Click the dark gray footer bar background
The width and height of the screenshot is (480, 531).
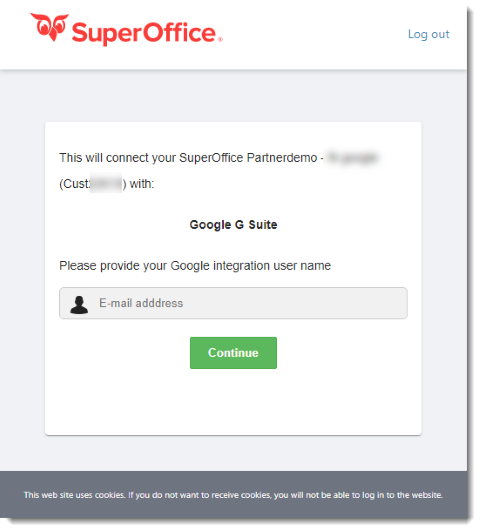(233, 479)
